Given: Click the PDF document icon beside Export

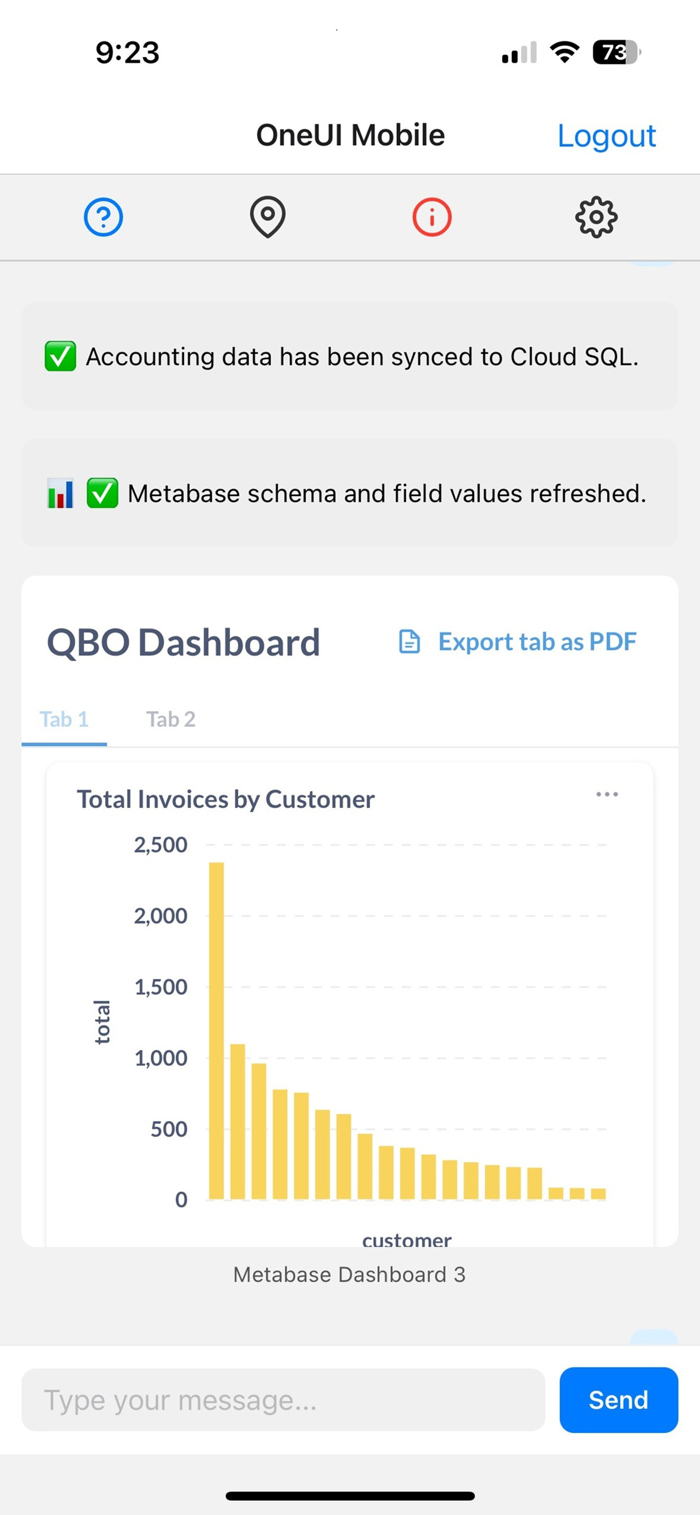Looking at the screenshot, I should 410,642.
